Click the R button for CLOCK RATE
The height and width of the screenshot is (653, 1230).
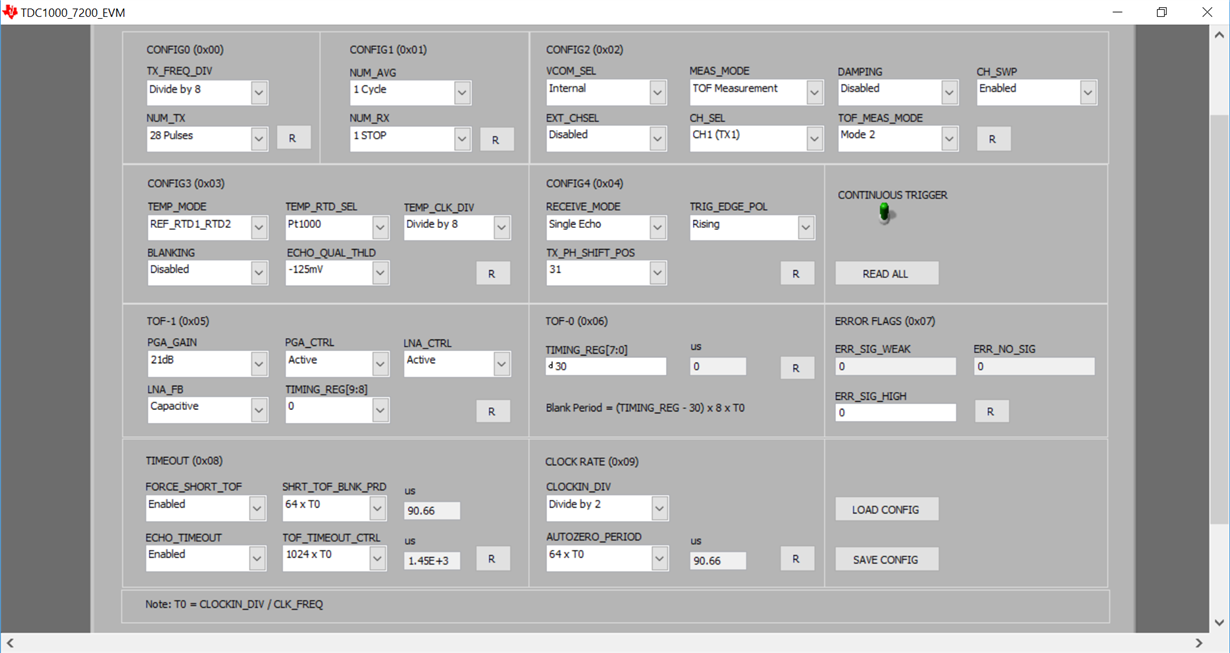tap(797, 559)
